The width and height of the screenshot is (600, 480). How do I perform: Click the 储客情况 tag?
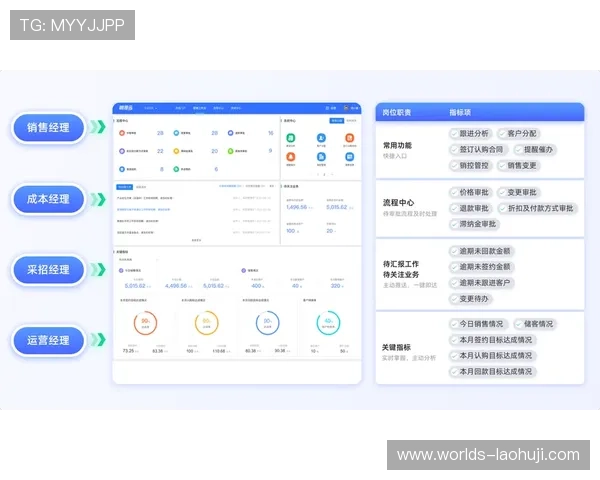(x=535, y=324)
